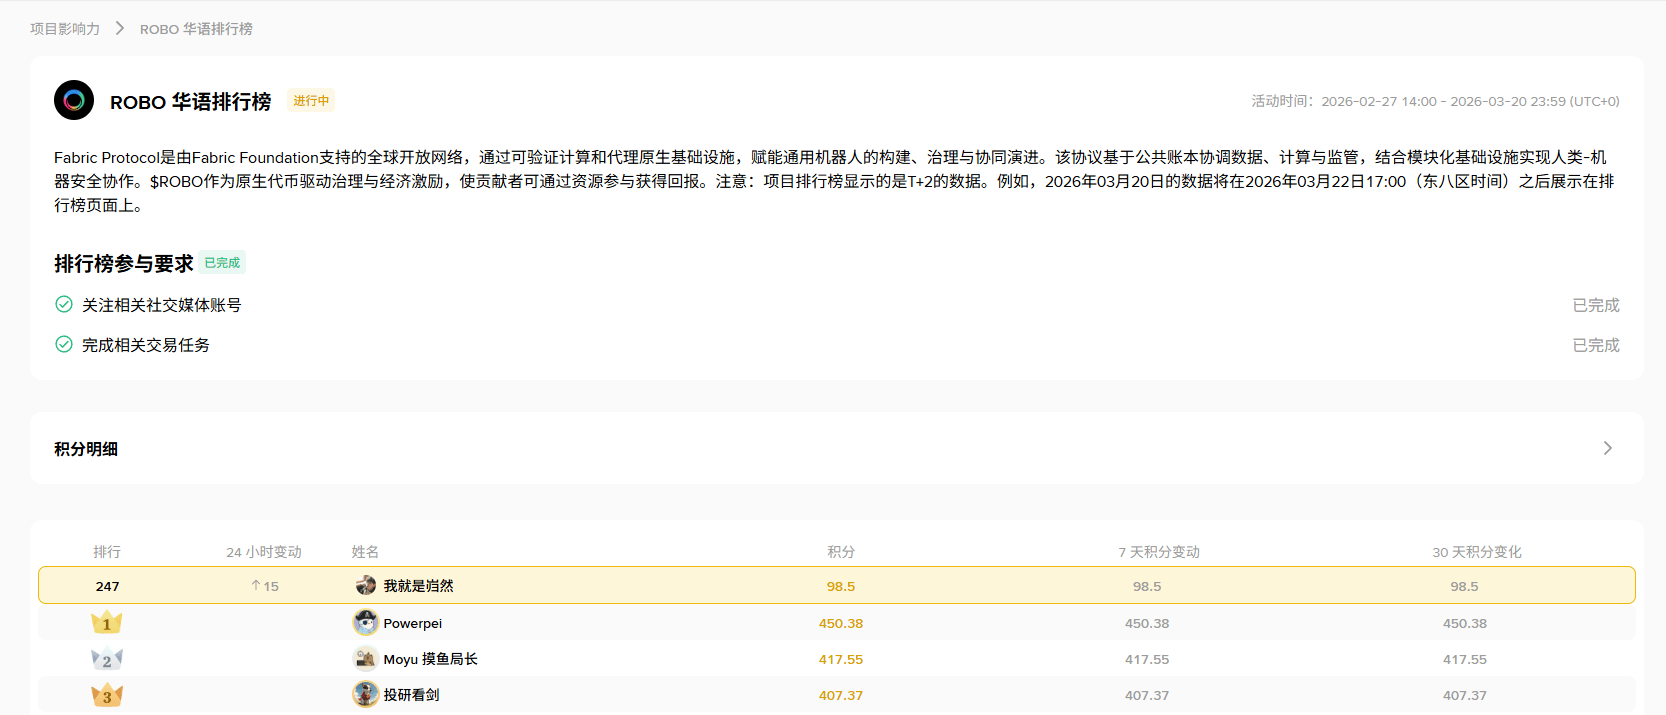Click the checkmark next to 完成相关交易任务
Screen dimensions: 1666x715
(x=64, y=344)
